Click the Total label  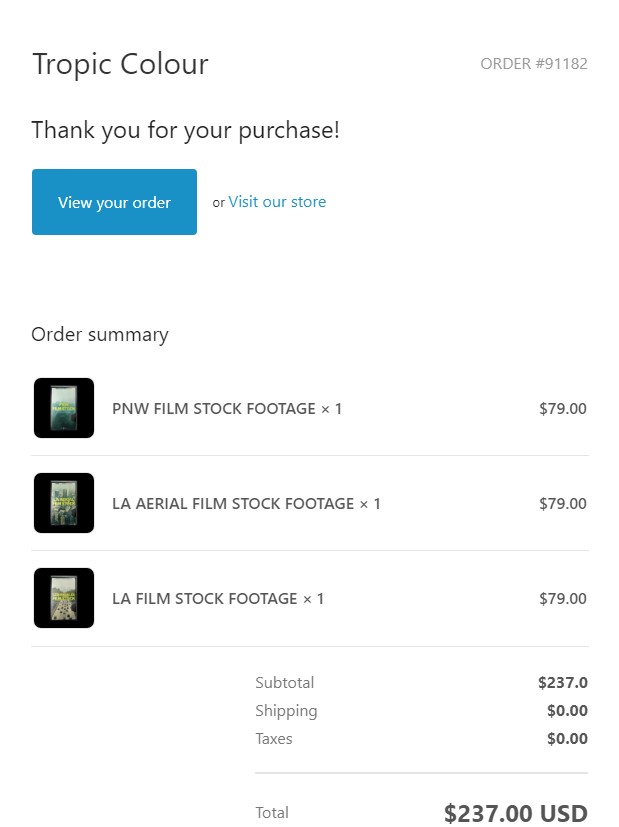(272, 813)
